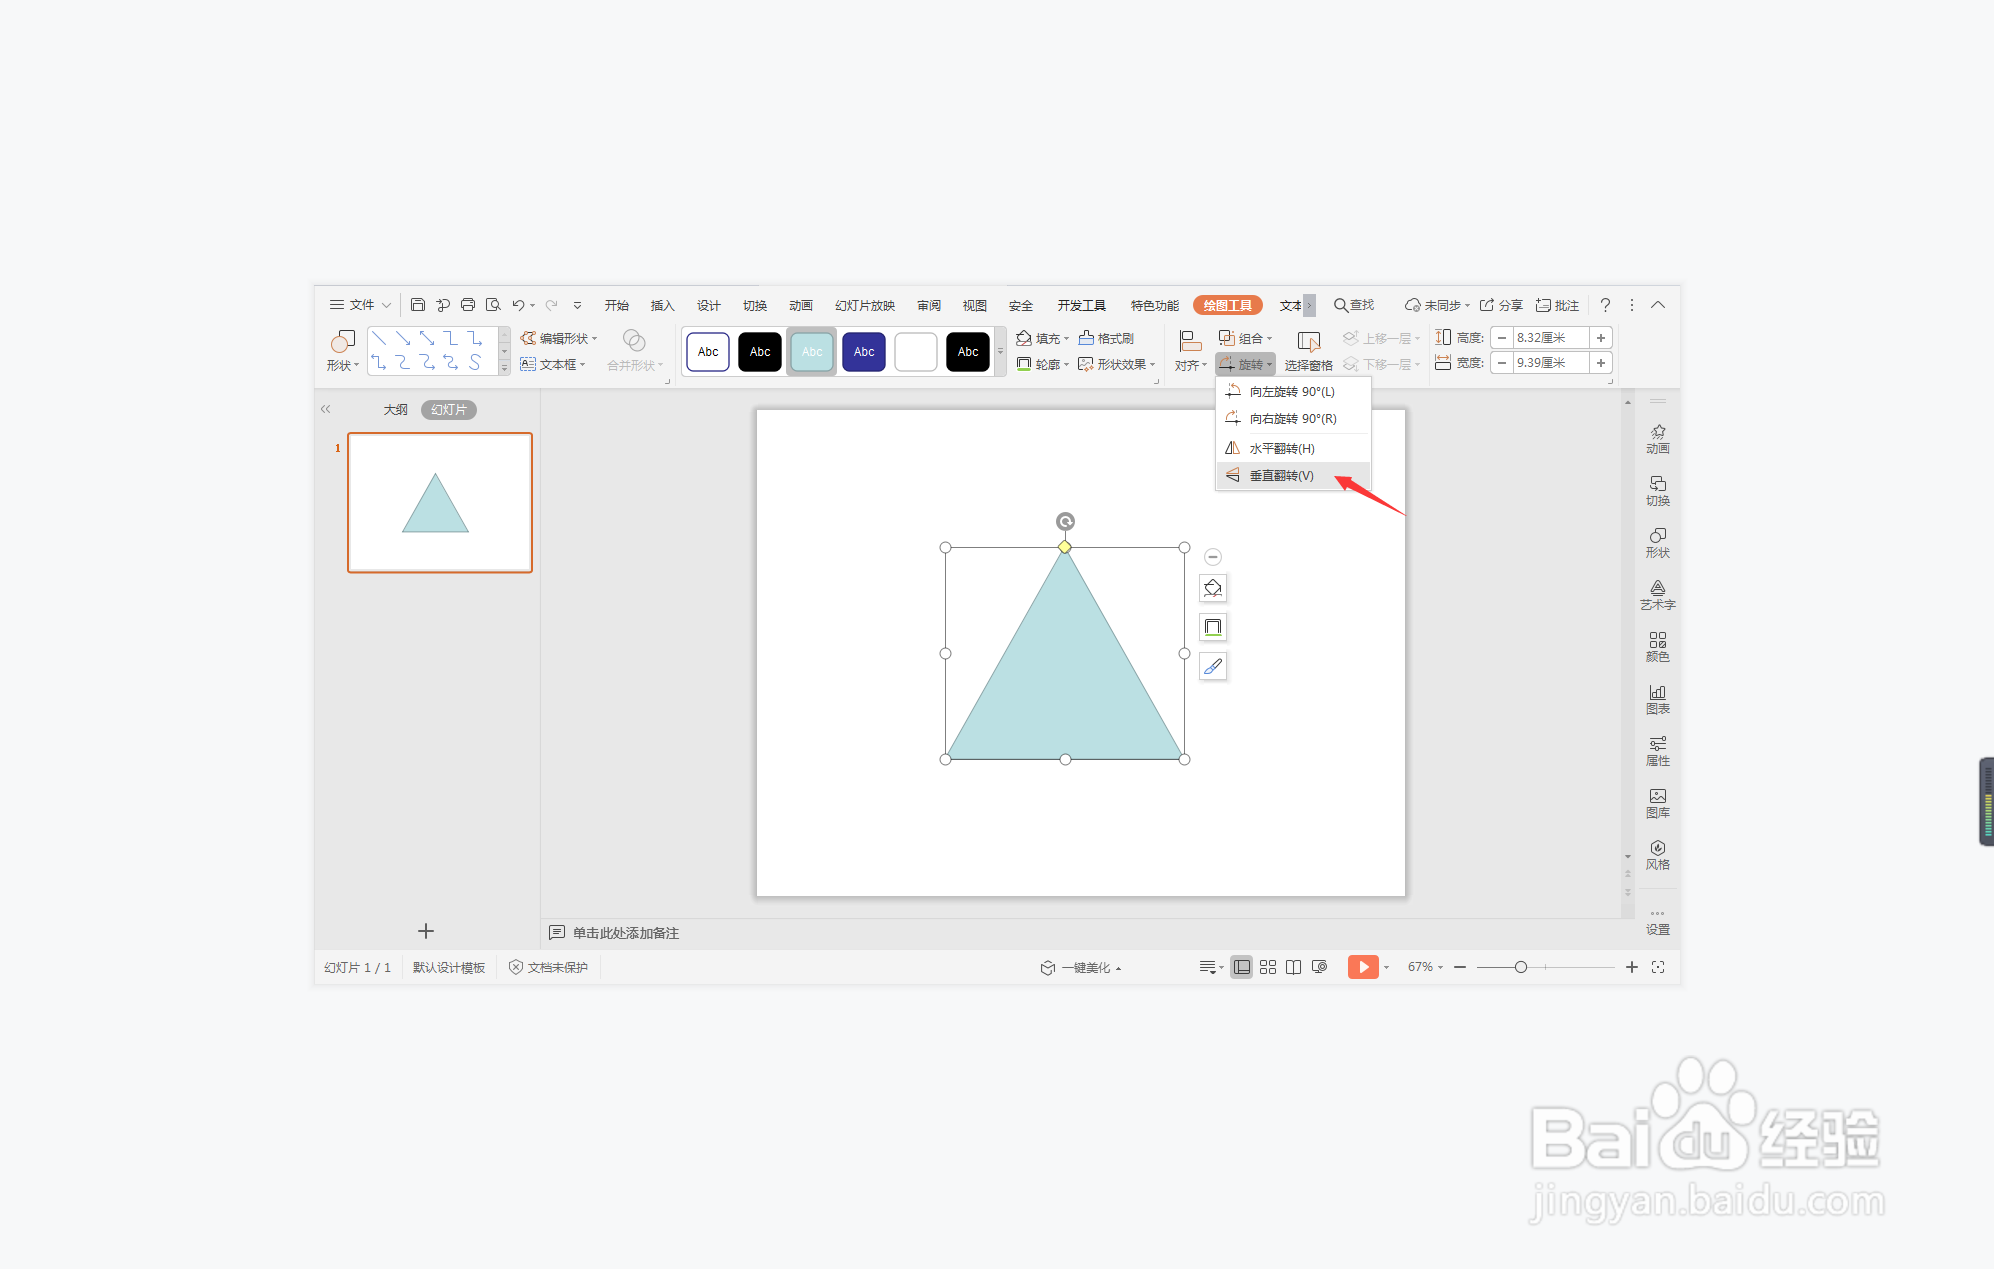Switch to 幻灯片 thumbnails tab
This screenshot has width=1994, height=1269.
coord(448,410)
